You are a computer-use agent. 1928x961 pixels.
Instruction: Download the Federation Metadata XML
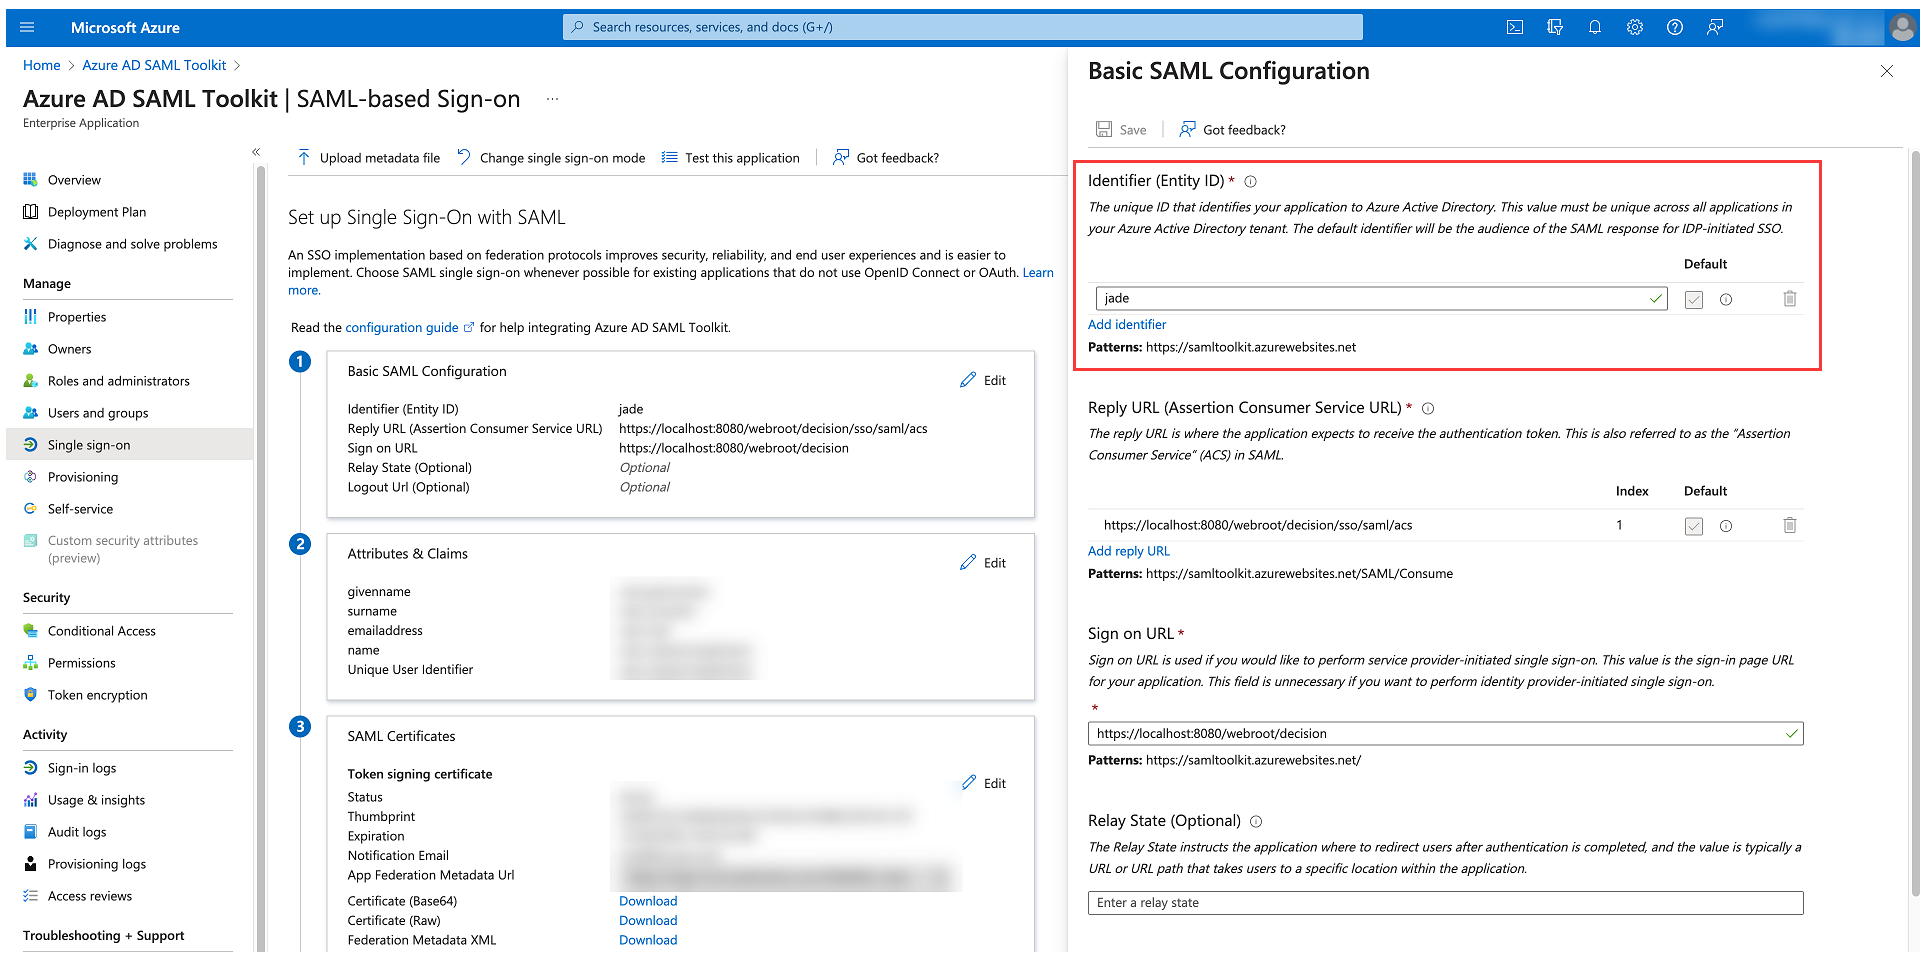(x=647, y=939)
